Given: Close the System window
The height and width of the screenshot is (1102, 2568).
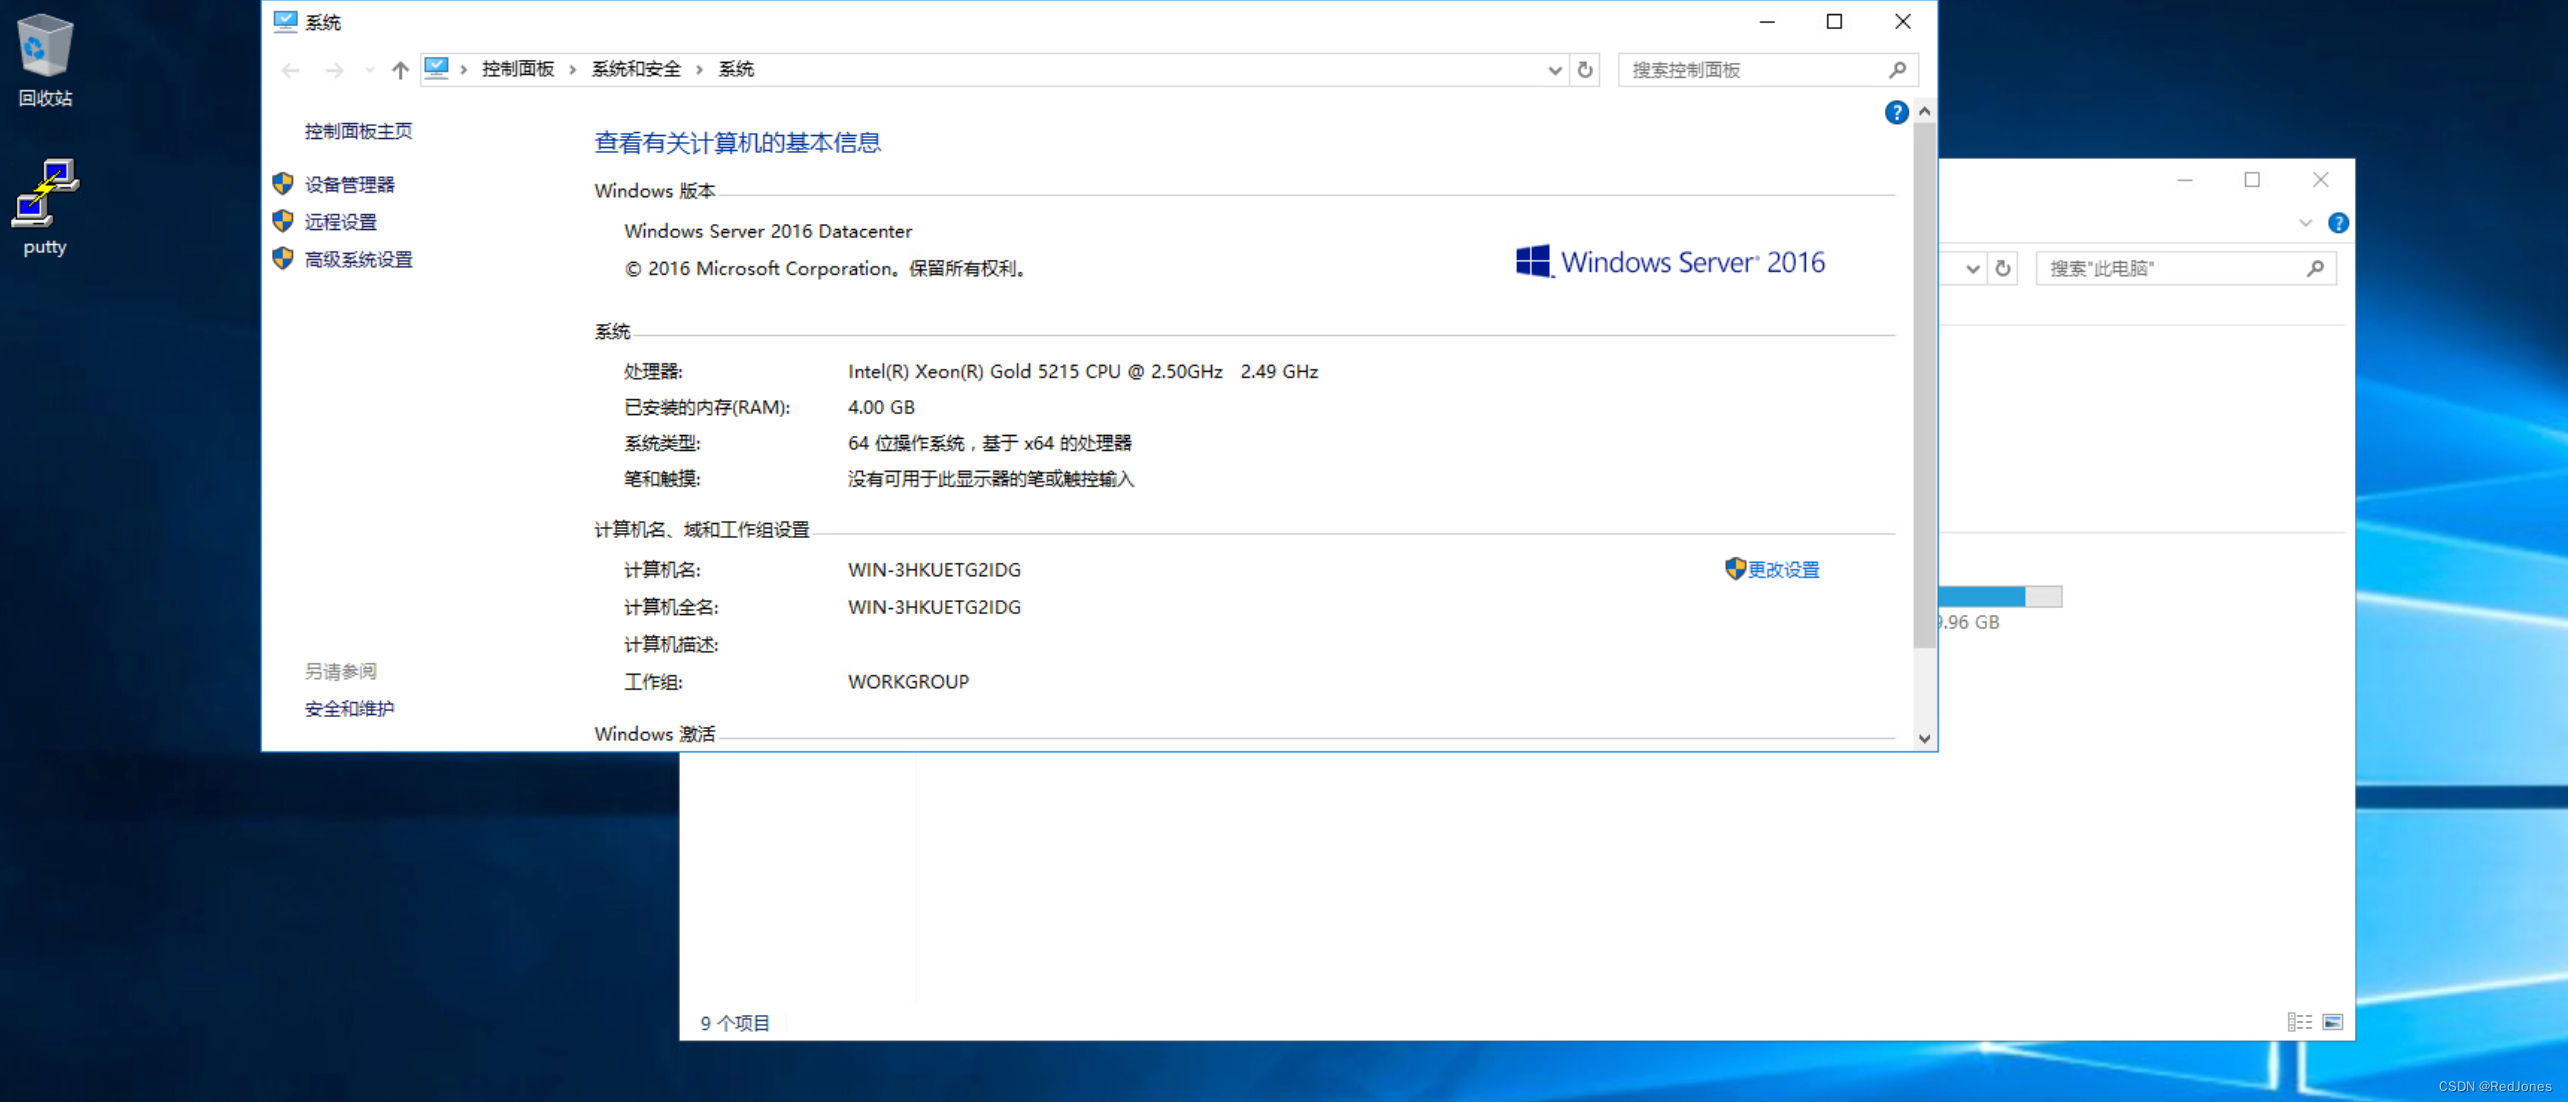Looking at the screenshot, I should tap(1903, 21).
